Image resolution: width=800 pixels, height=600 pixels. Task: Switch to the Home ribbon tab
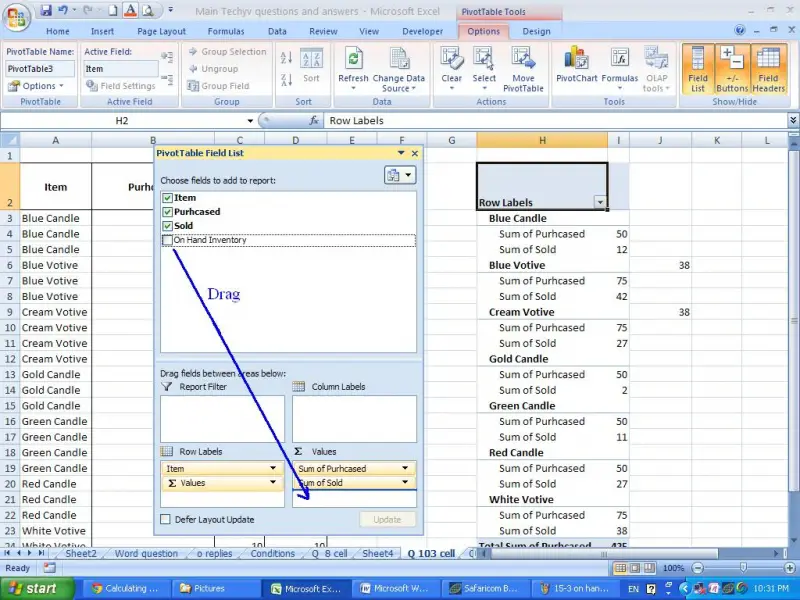58,31
